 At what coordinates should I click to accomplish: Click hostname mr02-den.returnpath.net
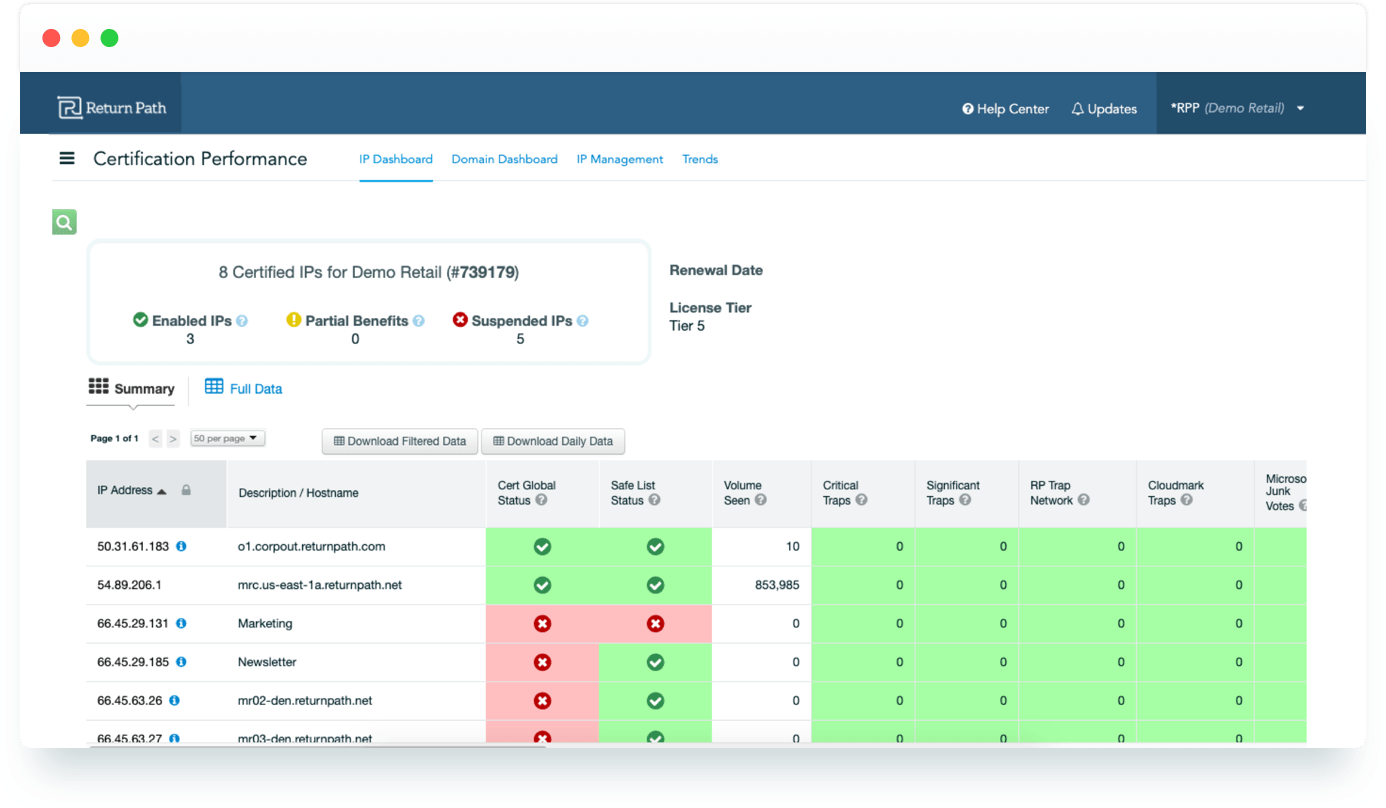(x=305, y=700)
